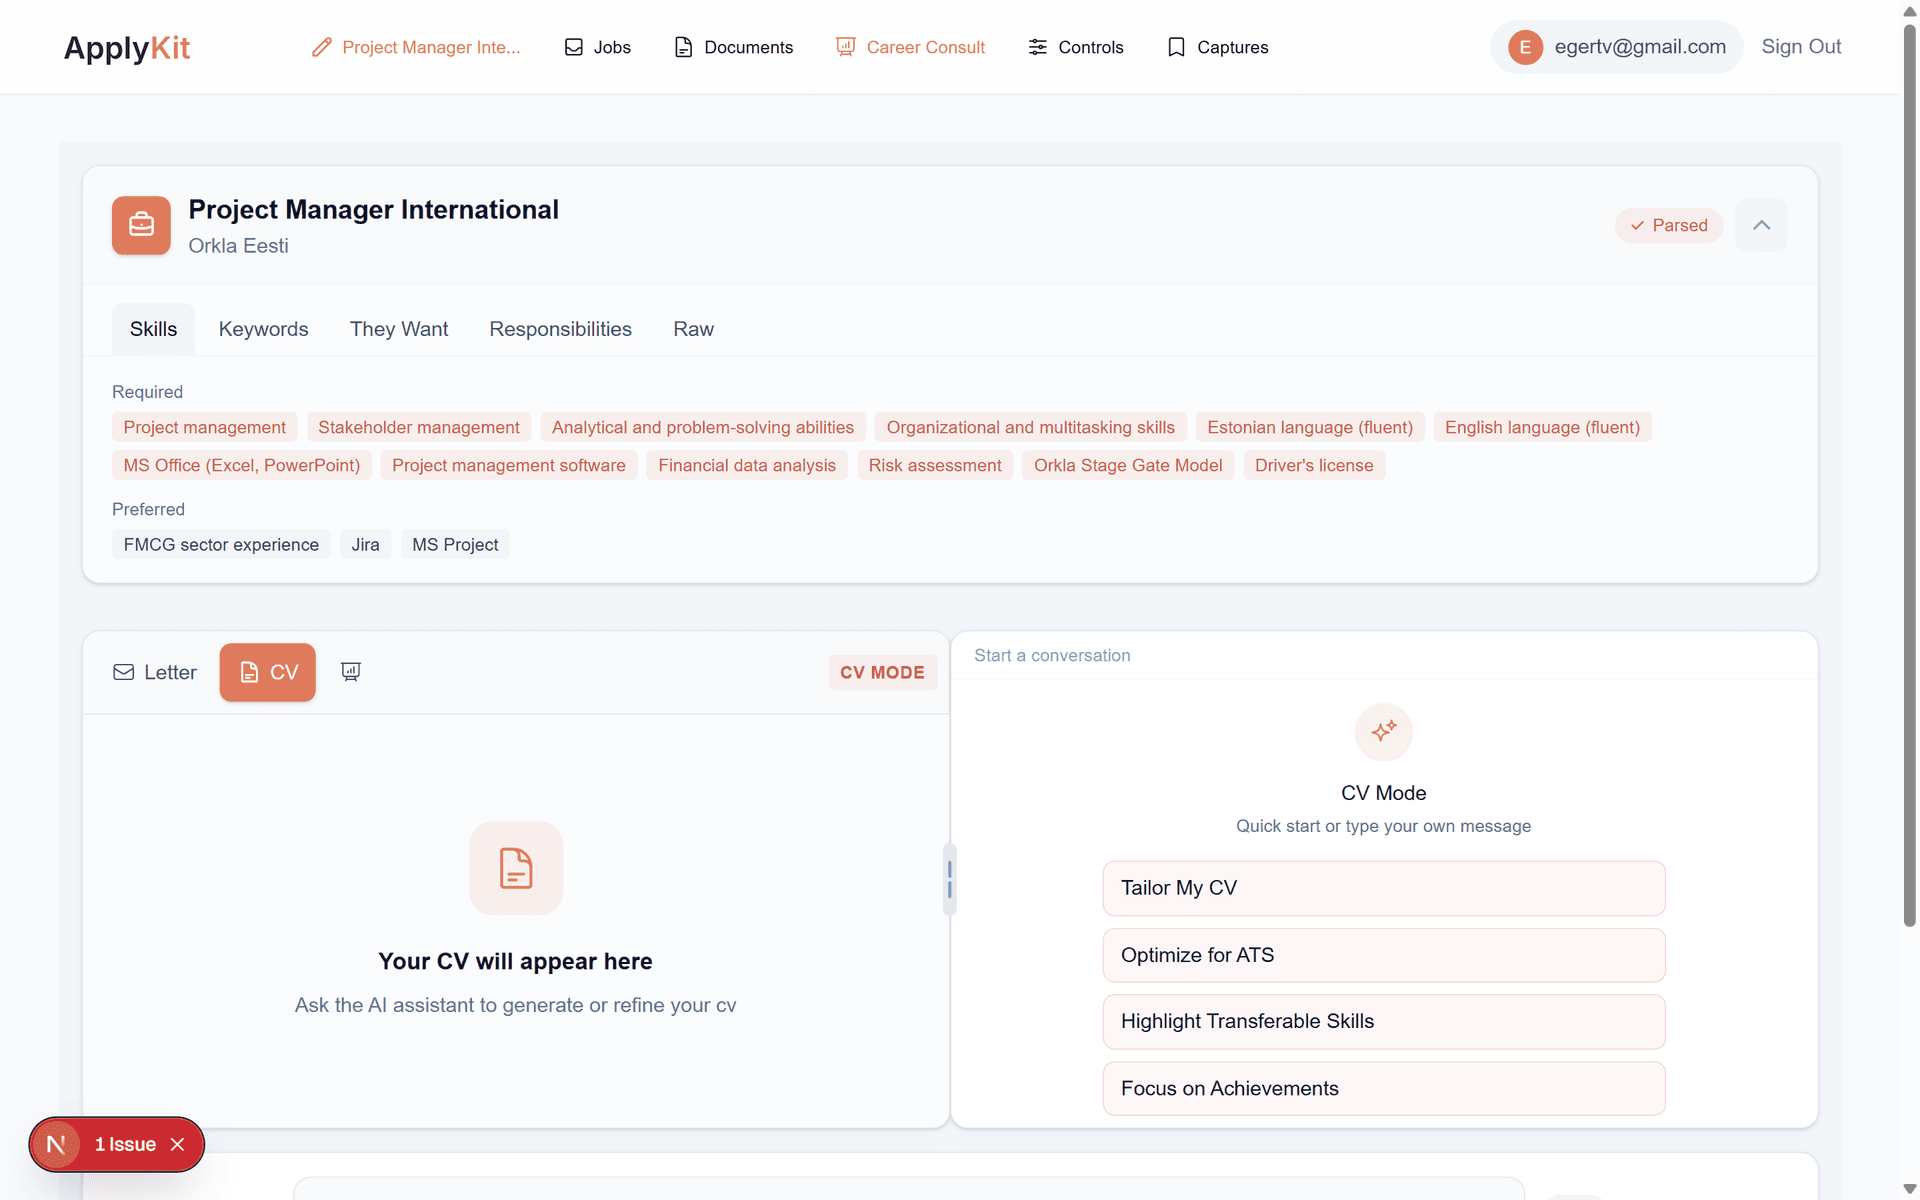Screen dimensions: 1920x1200
Task: Sign Out of the account
Action: (x=1801, y=47)
